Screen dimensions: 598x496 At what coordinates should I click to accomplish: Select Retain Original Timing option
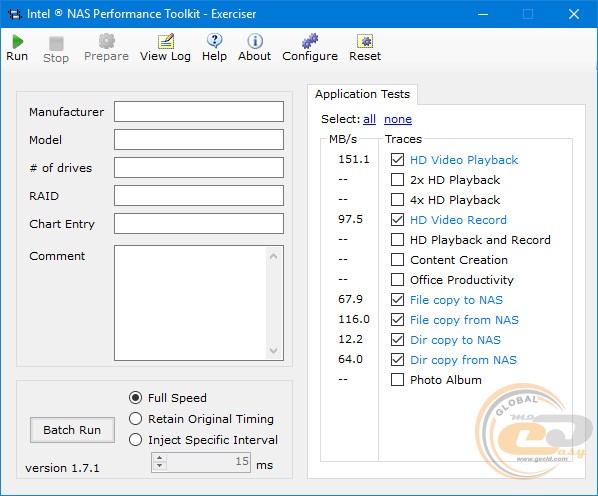pyautogui.click(x=135, y=419)
